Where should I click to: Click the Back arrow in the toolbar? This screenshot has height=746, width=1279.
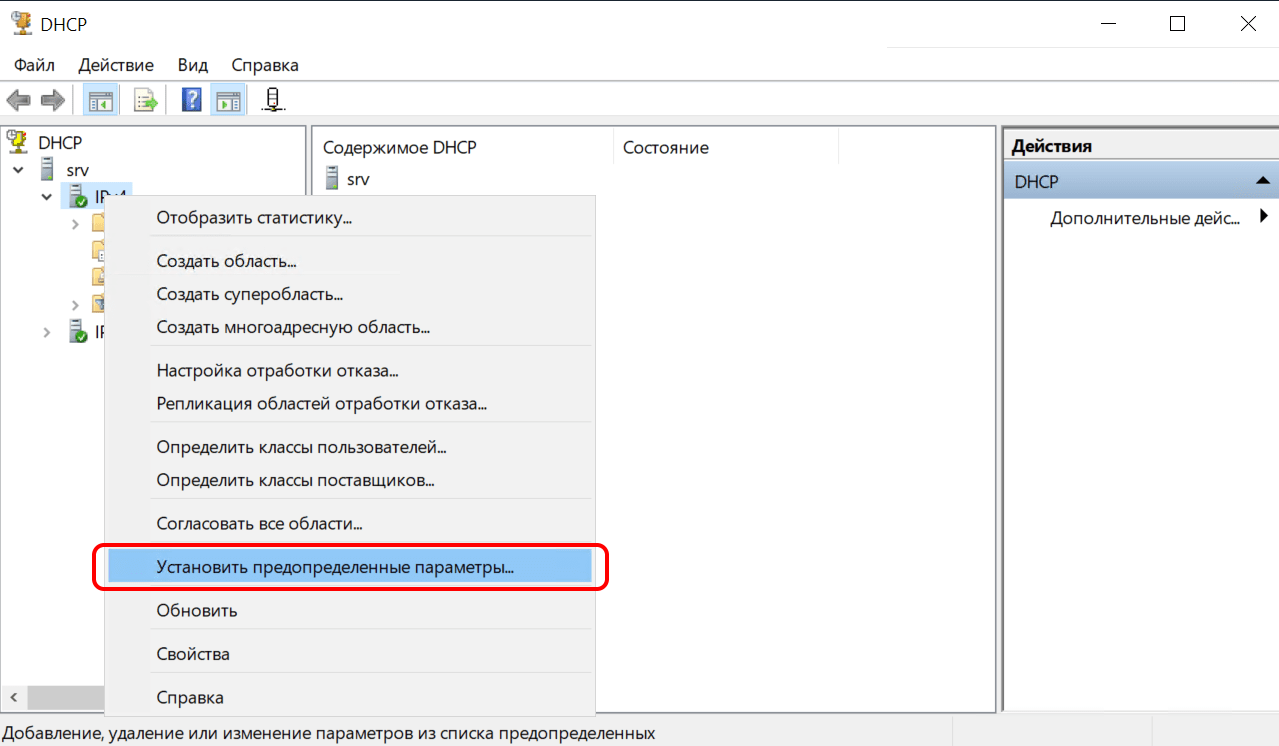tap(19, 100)
